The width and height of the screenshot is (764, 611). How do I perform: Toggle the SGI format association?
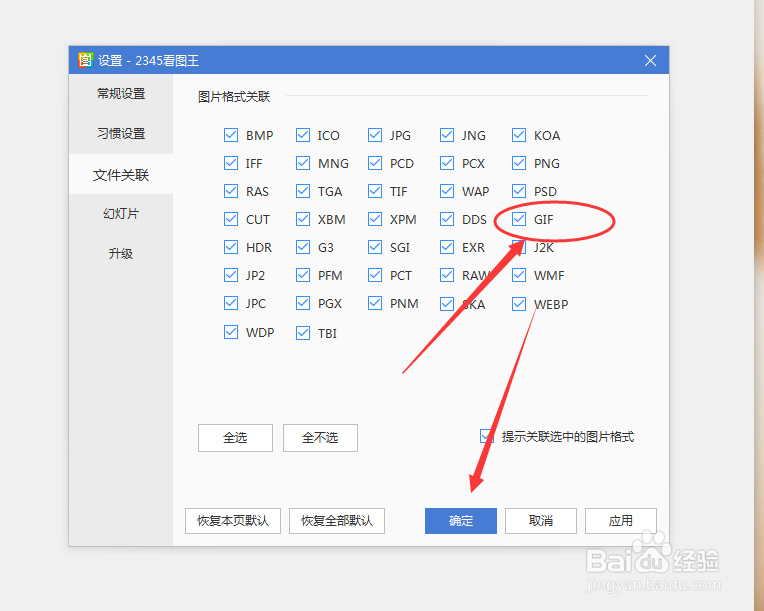pos(375,248)
